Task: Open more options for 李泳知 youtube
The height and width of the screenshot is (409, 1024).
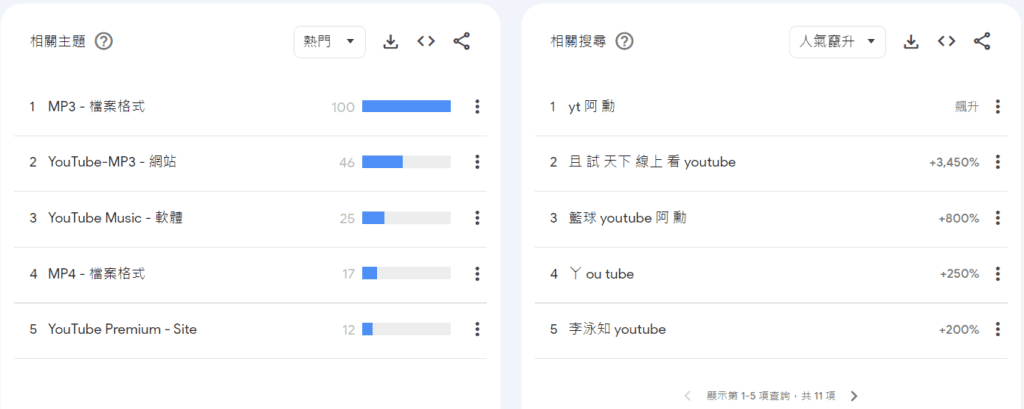Action: coord(998,329)
